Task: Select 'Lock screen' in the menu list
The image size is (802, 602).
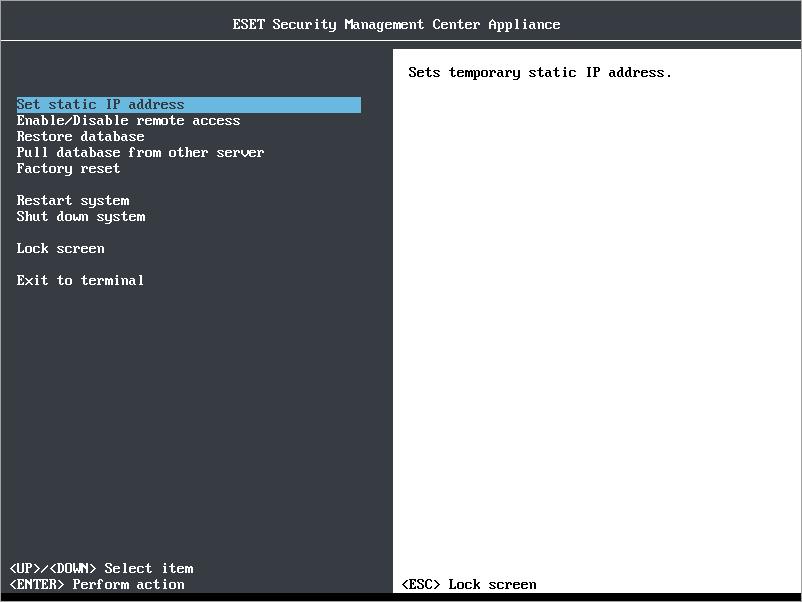Action: [60, 249]
